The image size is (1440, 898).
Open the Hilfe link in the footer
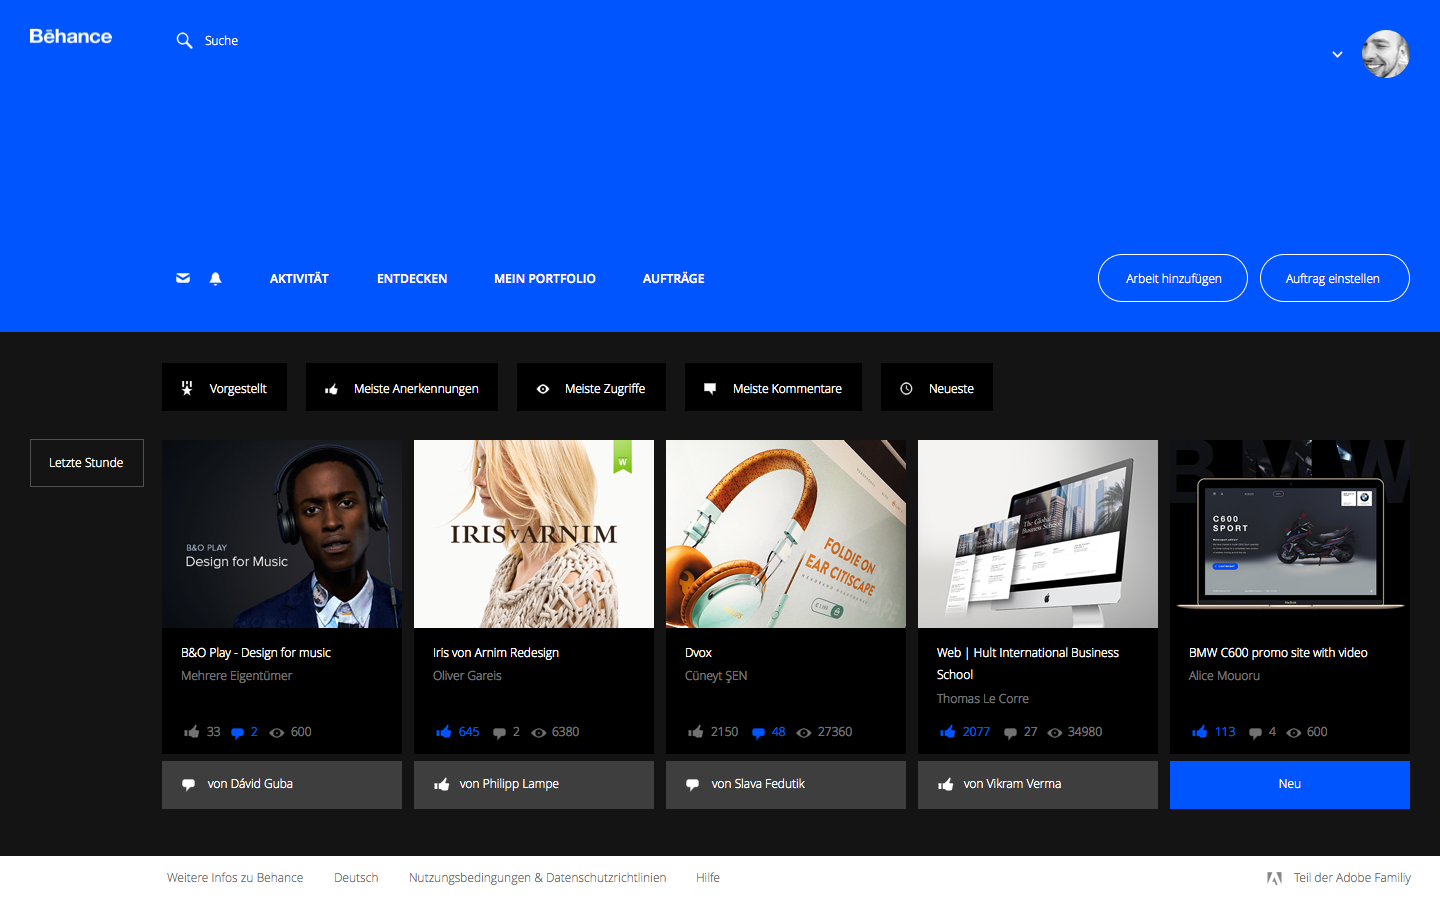pyautogui.click(x=707, y=877)
